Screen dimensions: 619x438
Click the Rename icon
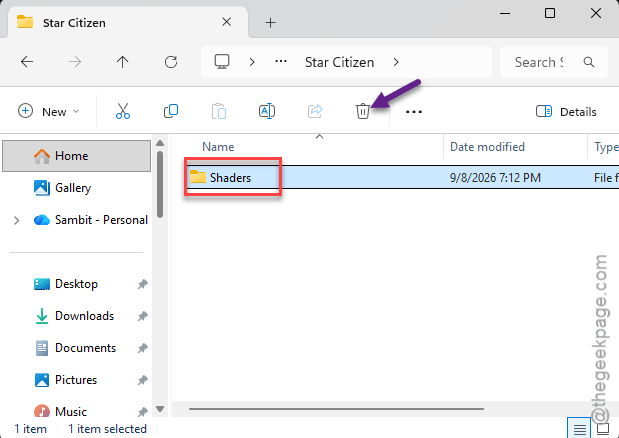pos(267,112)
